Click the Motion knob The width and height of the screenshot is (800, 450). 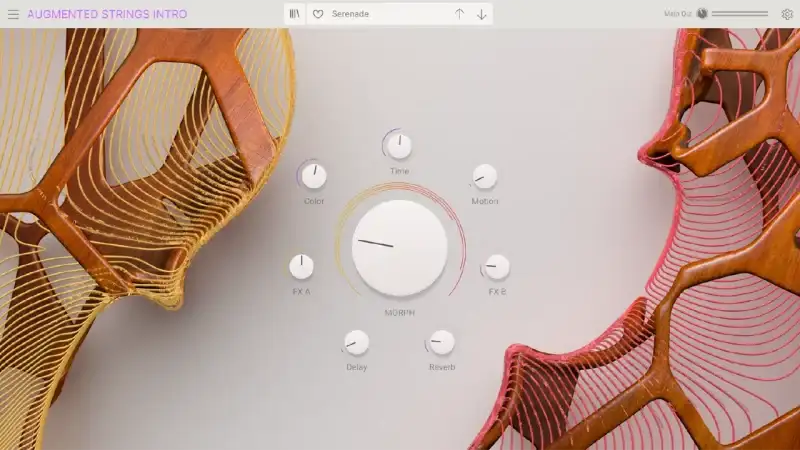484,177
